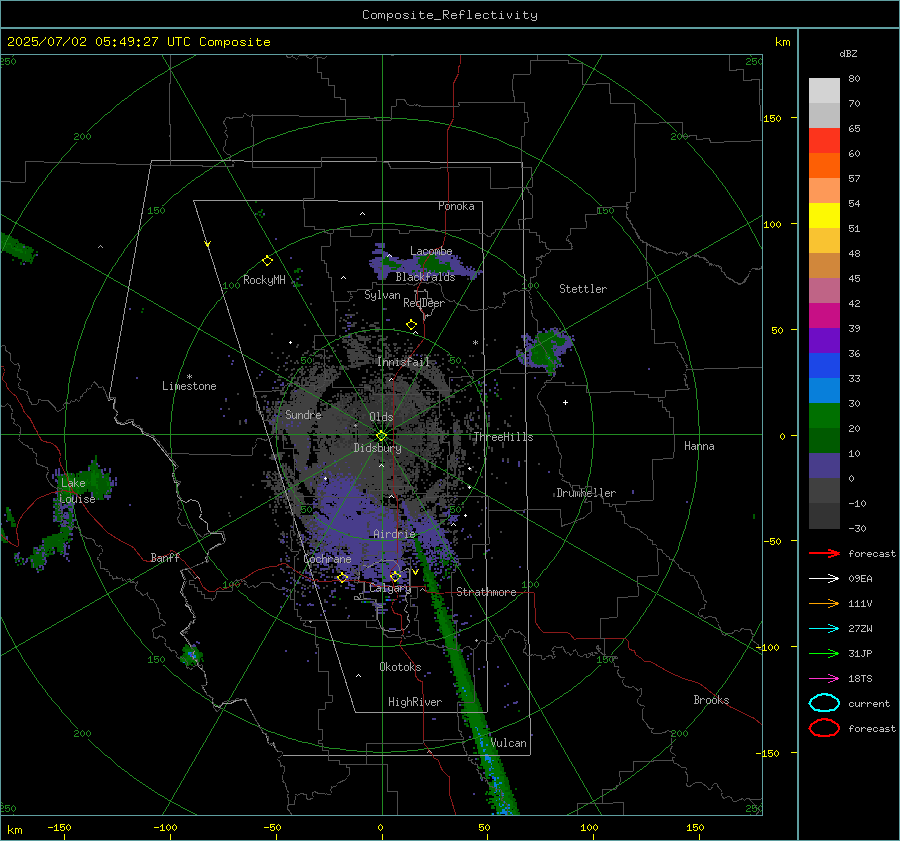This screenshot has height=841, width=900.
Task: Click the Sylvan label
Action: 382,295
